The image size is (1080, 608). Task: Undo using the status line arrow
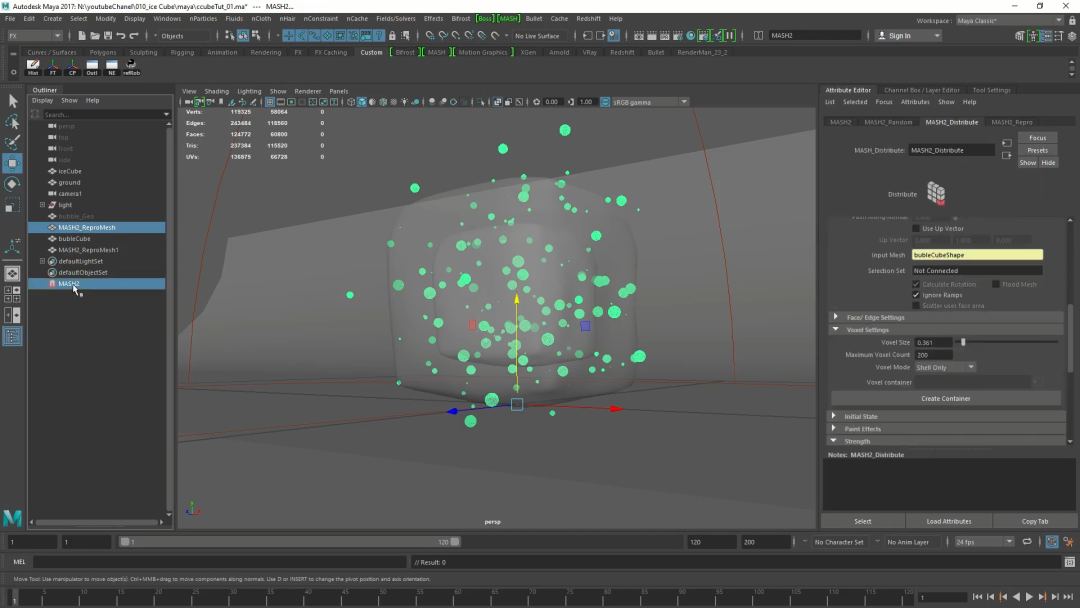coord(121,36)
